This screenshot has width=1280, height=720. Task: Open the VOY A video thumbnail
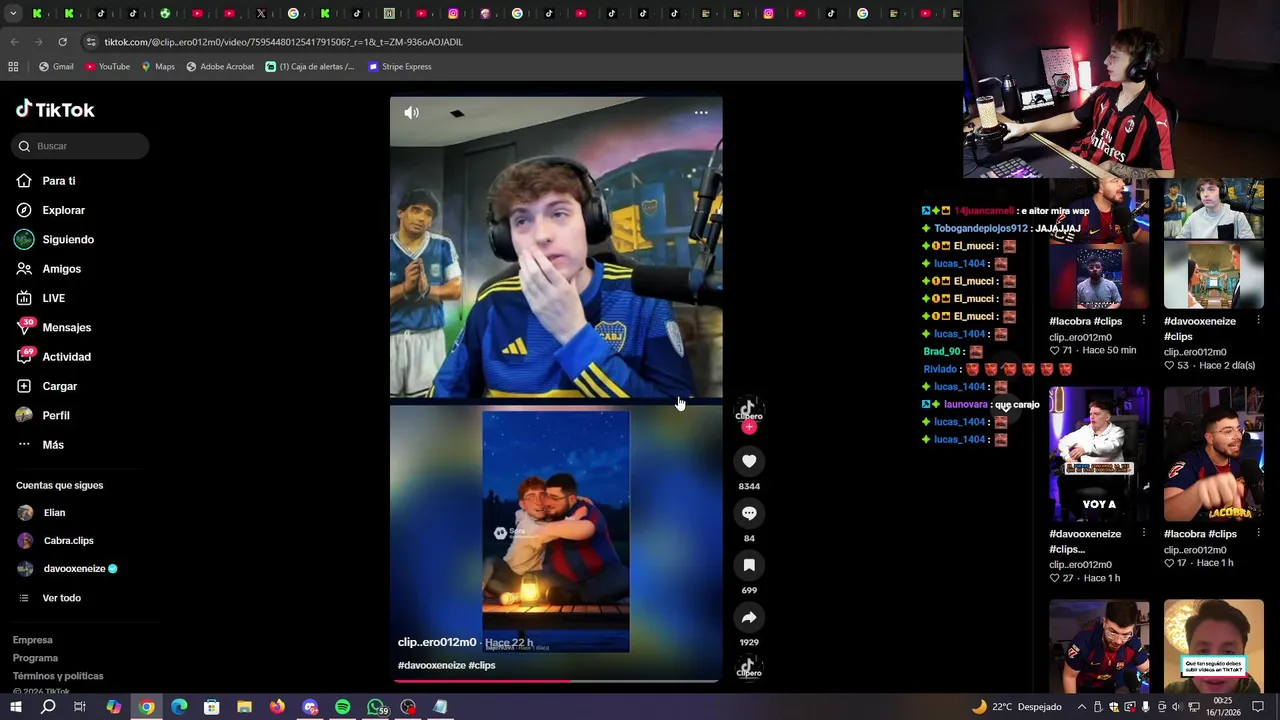(1099, 455)
